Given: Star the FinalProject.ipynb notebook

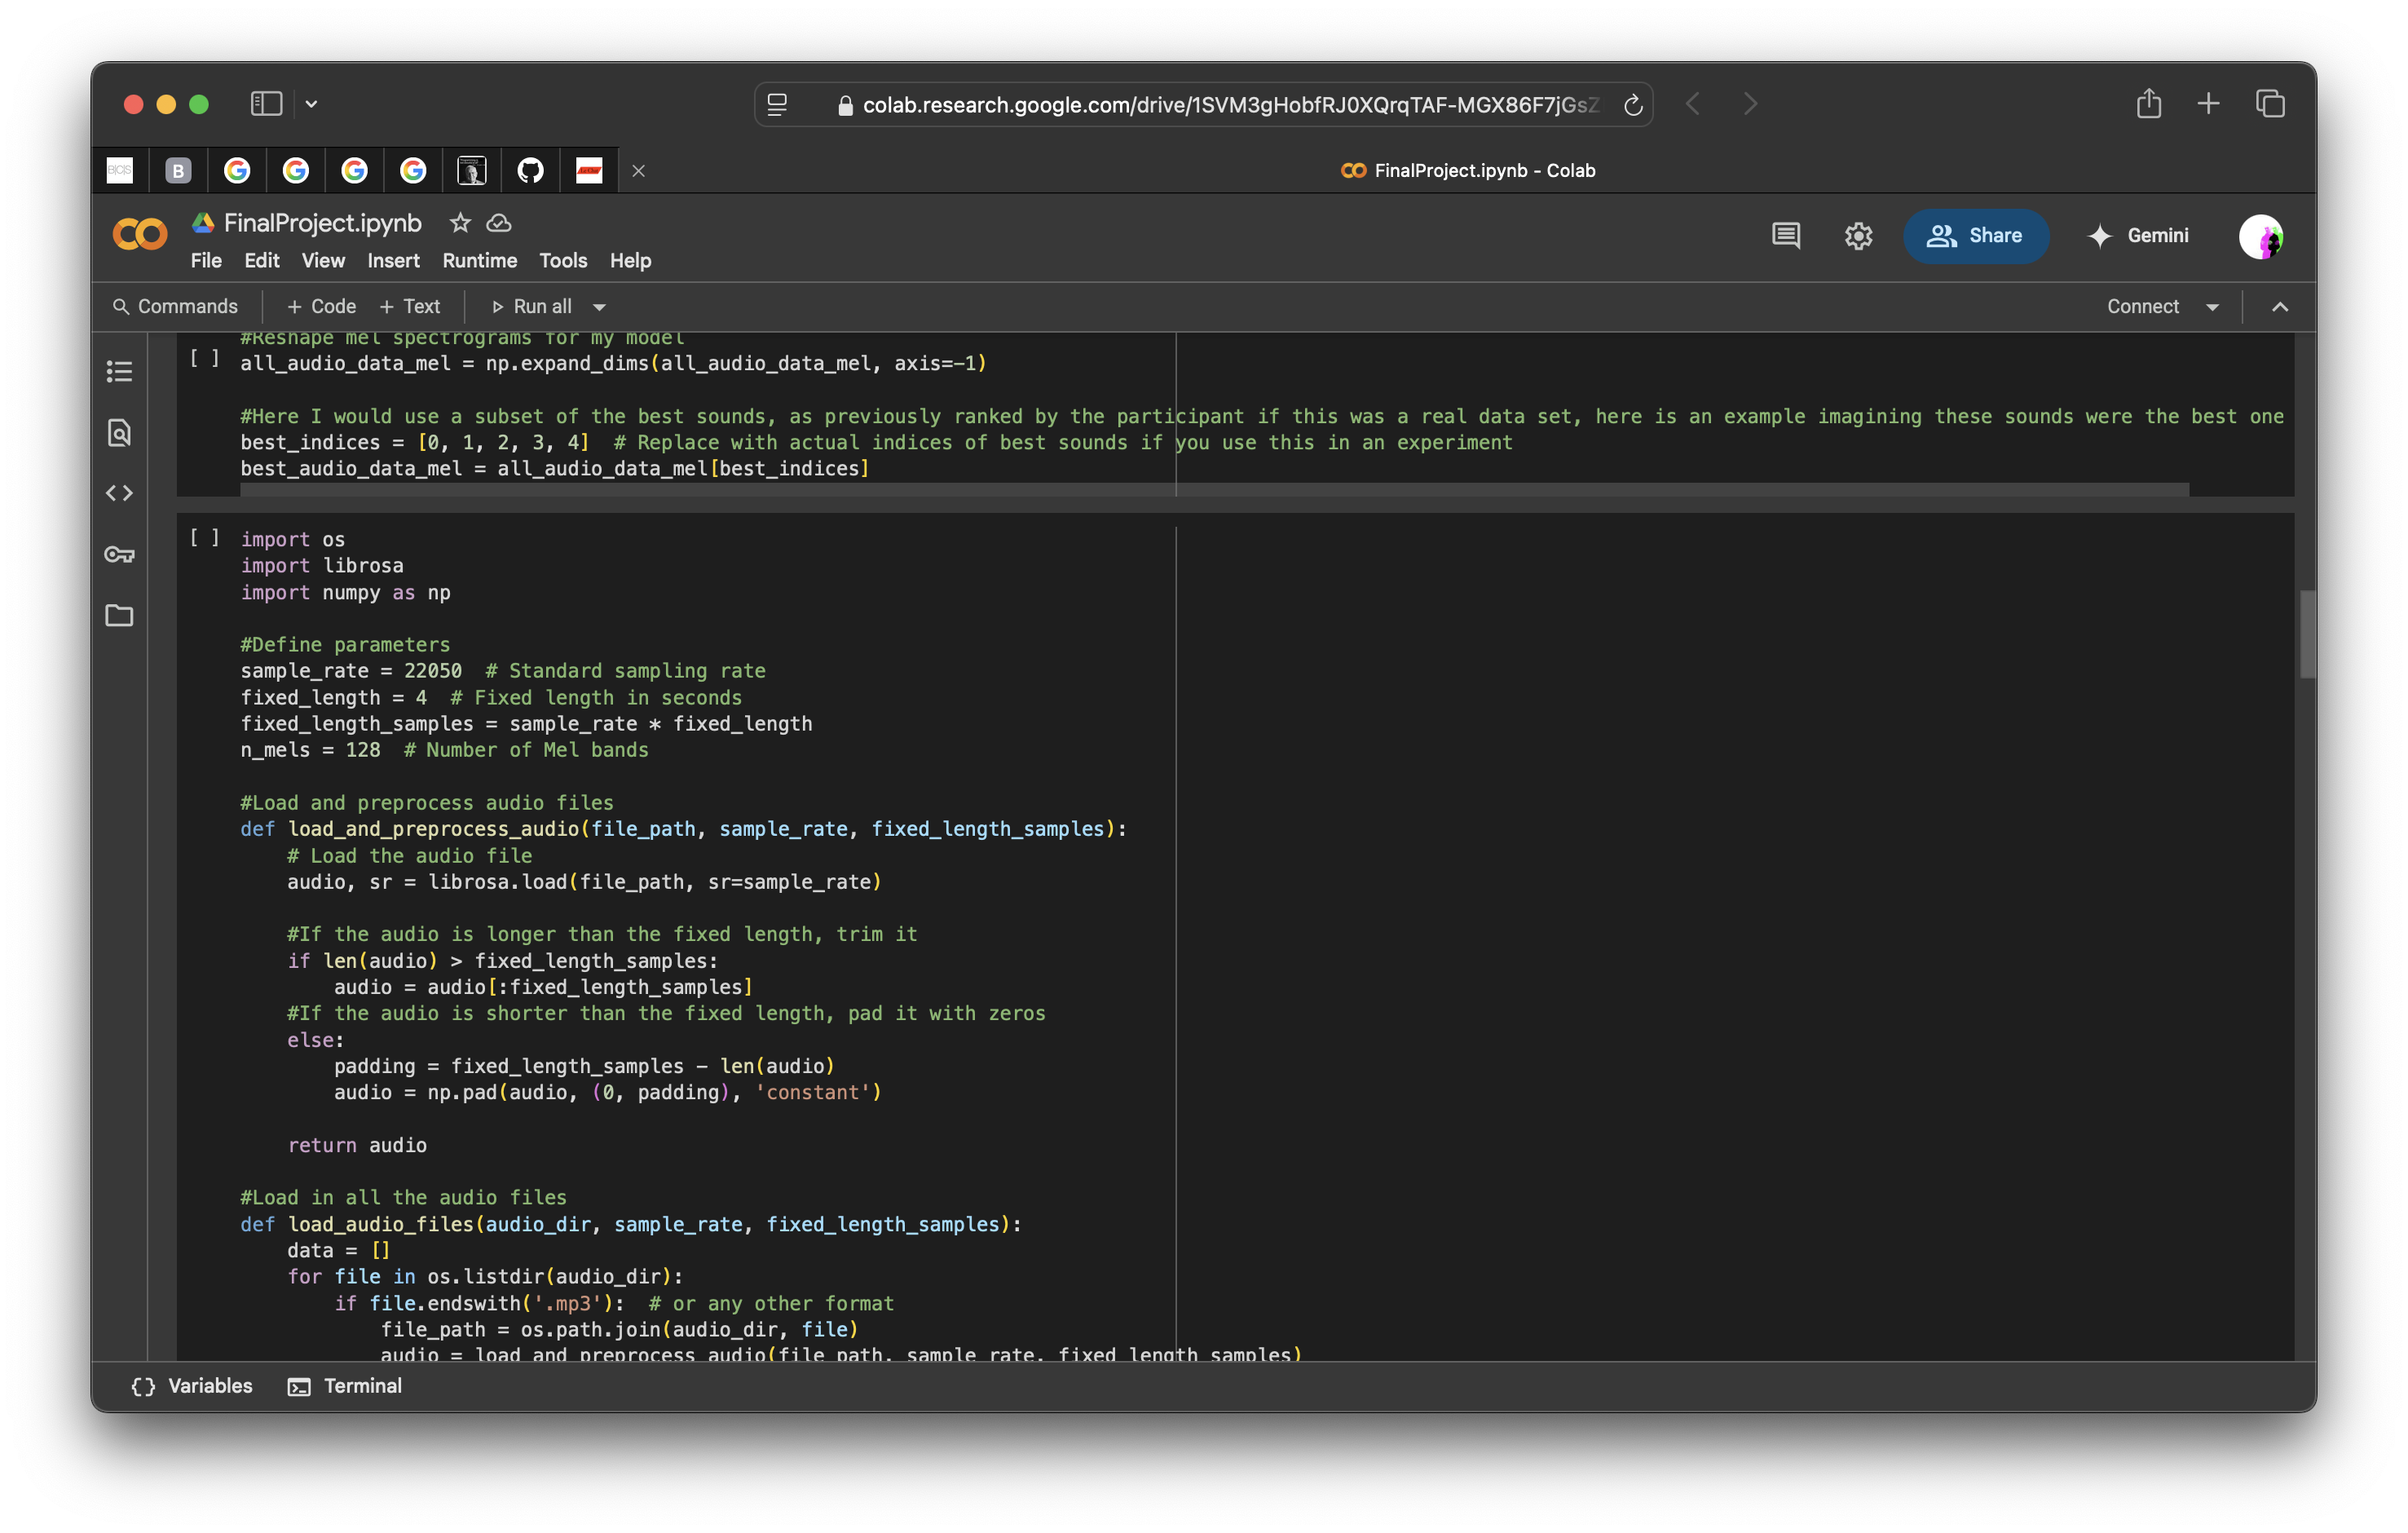Looking at the screenshot, I should (460, 223).
